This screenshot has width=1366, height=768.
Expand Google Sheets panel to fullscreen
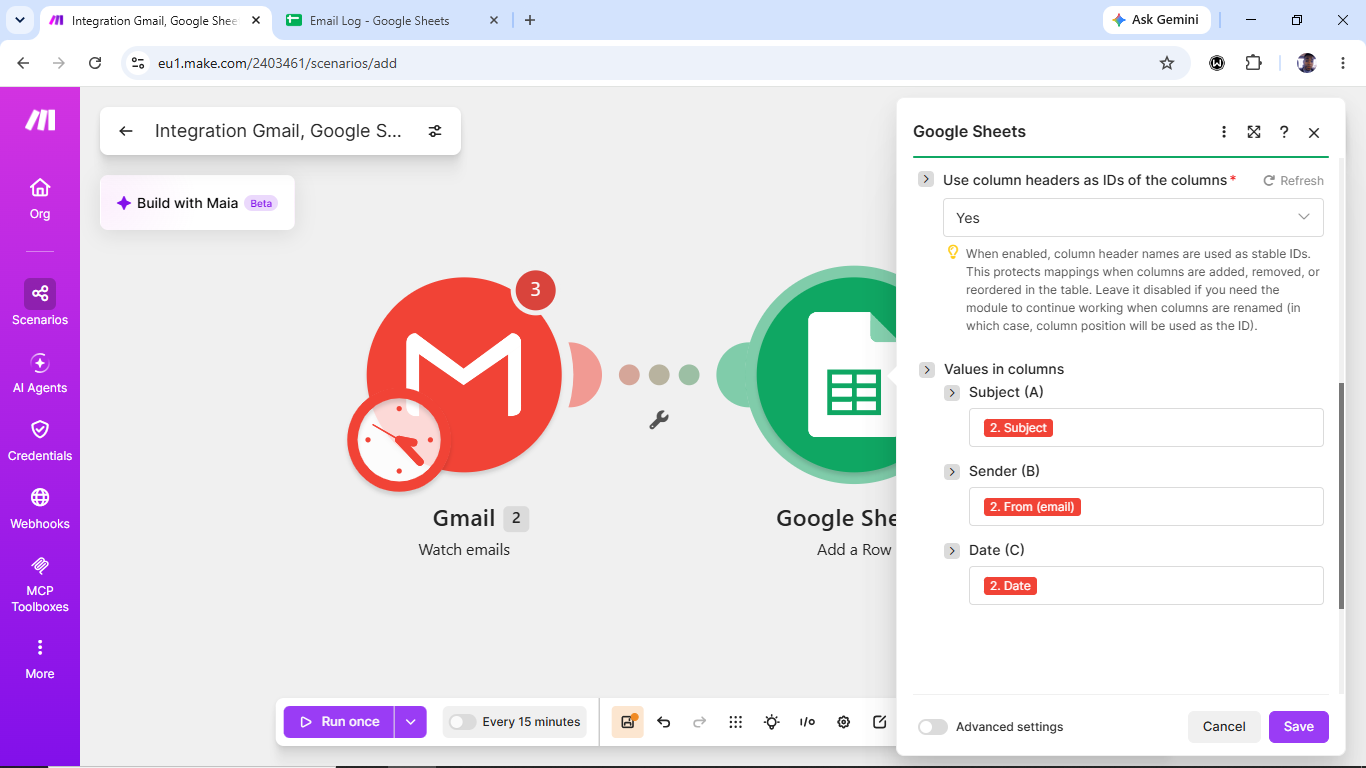tap(1254, 132)
